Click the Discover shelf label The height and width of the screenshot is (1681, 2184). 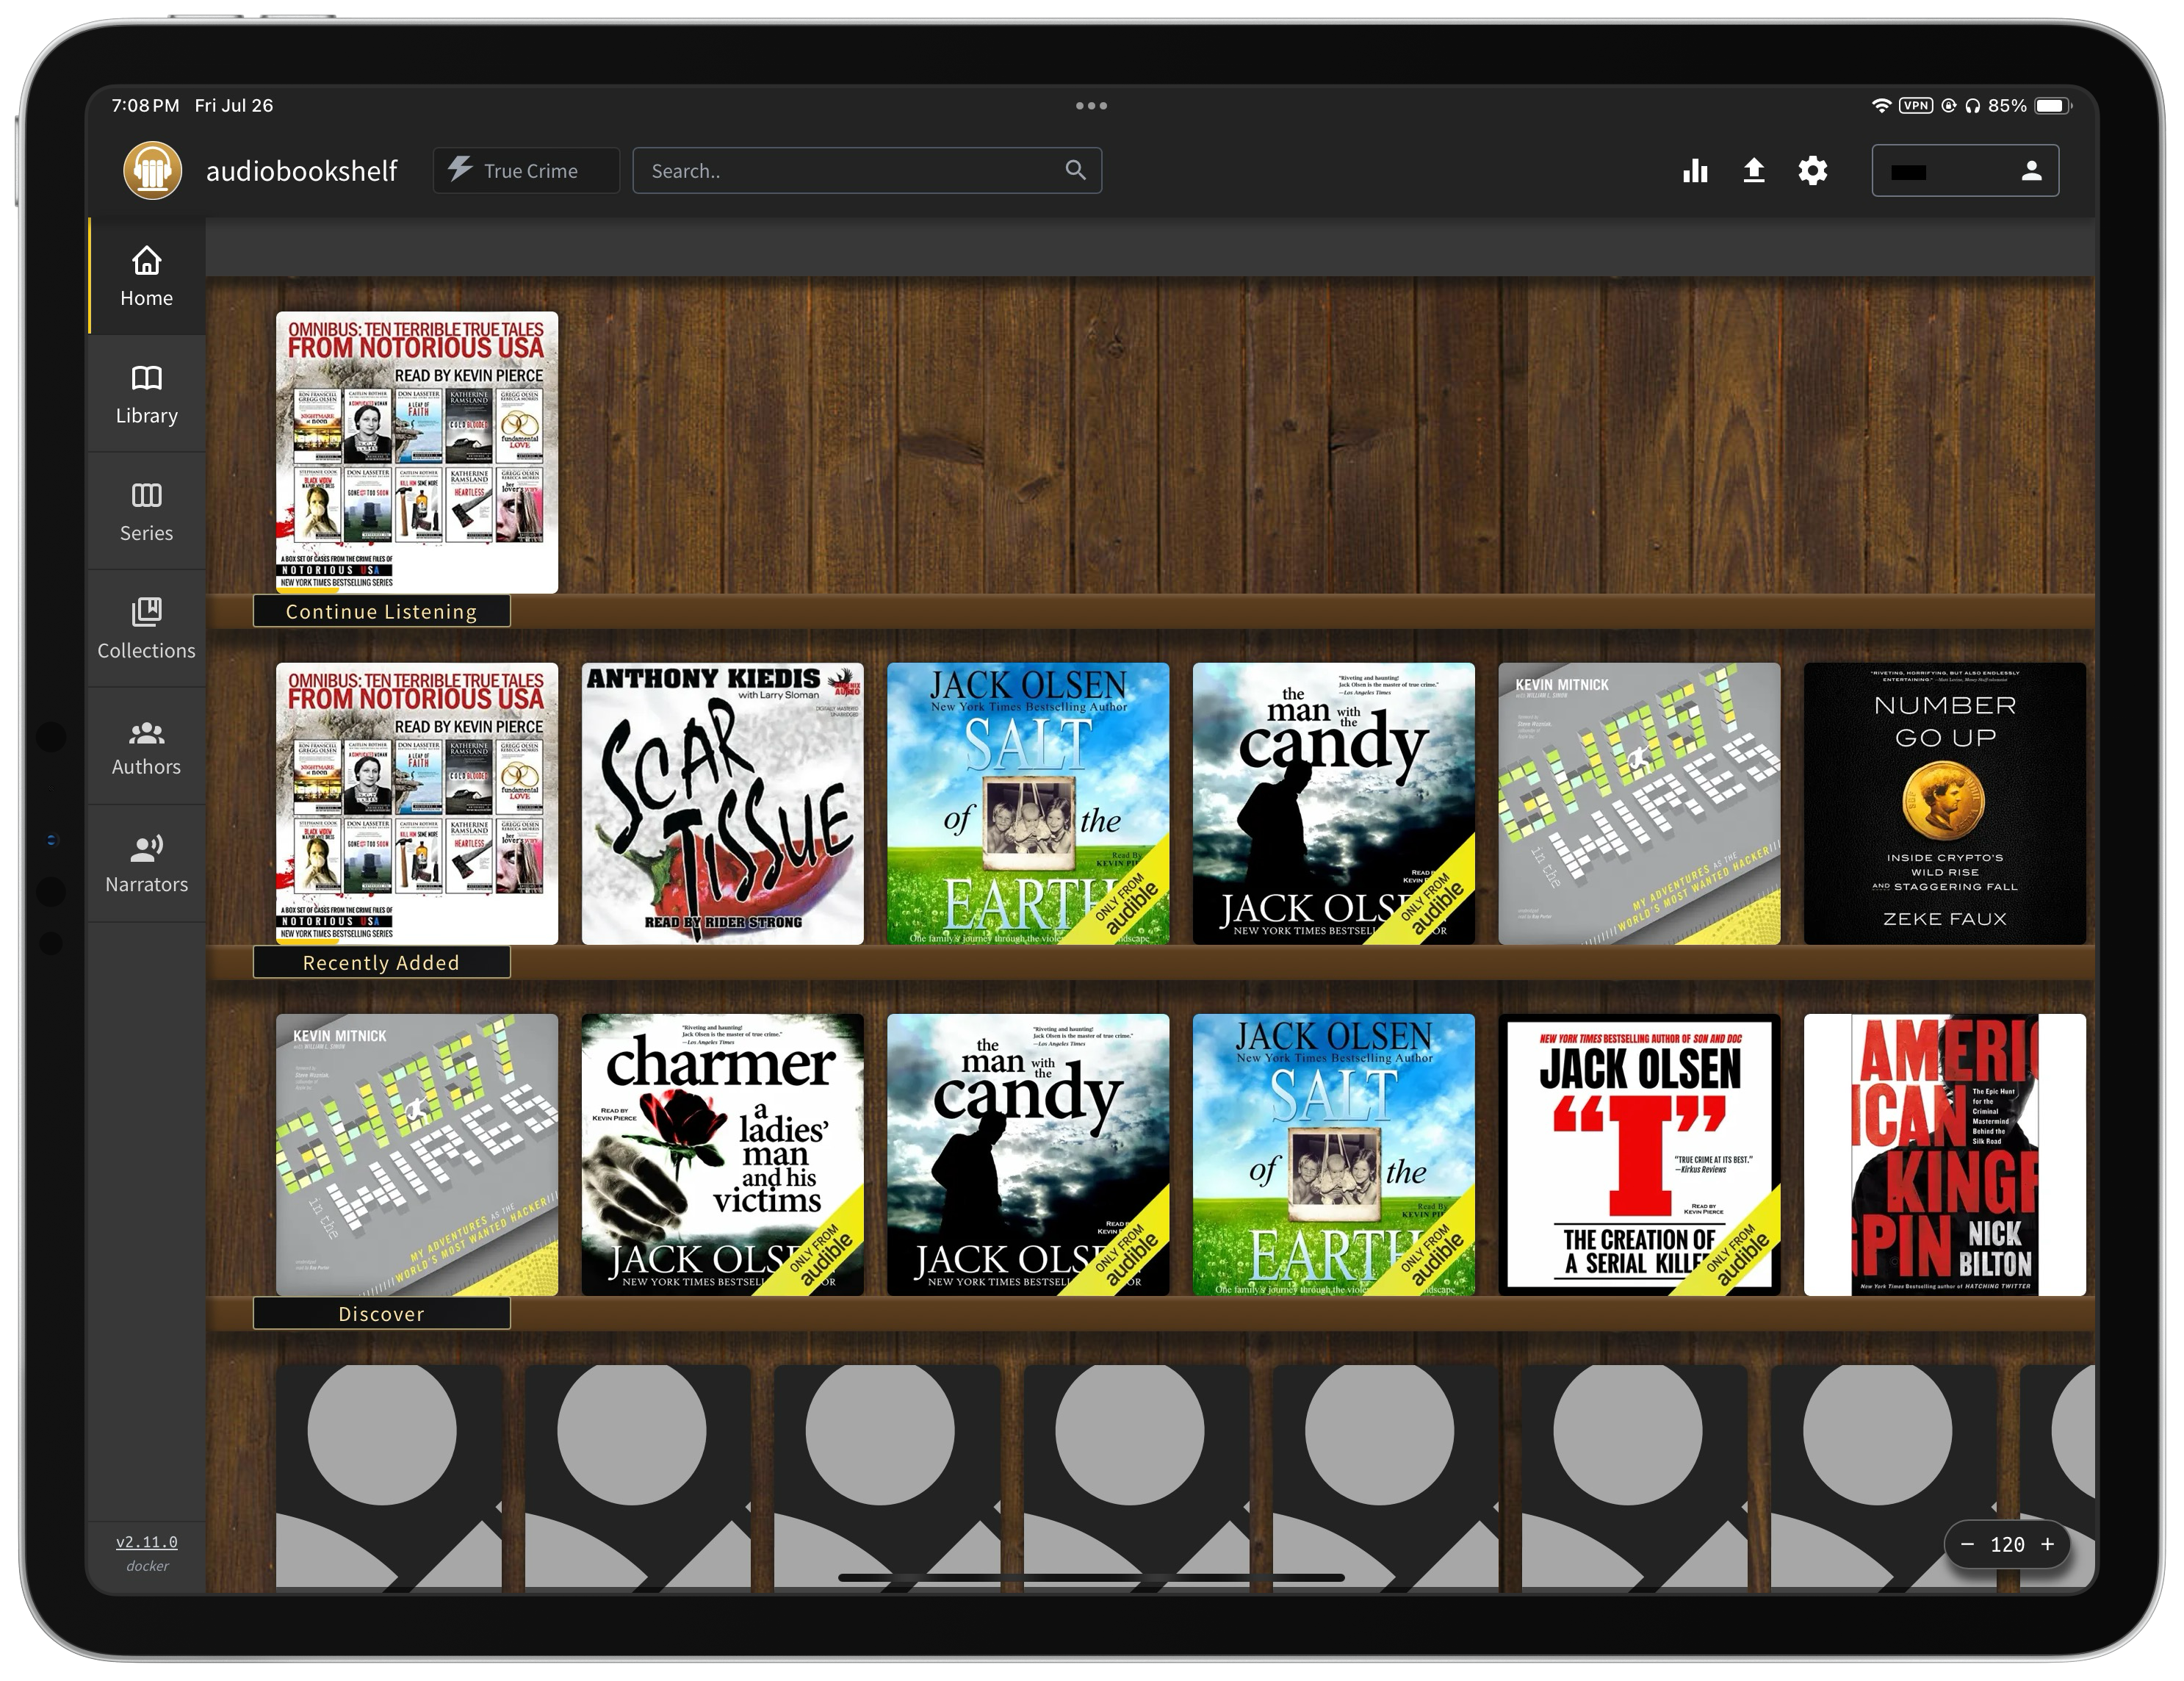click(382, 1313)
